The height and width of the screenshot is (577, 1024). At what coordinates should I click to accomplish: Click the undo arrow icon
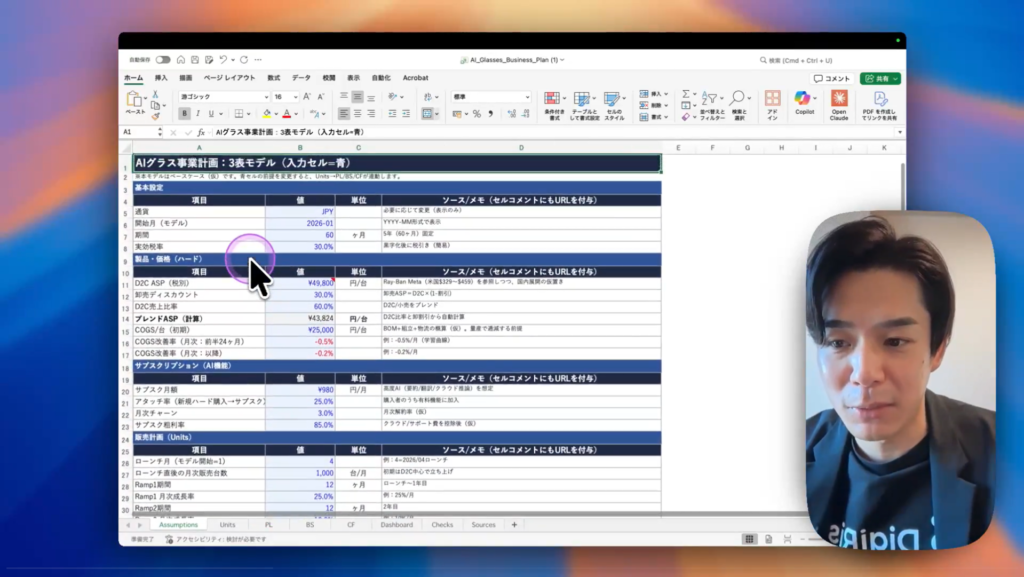(x=222, y=60)
